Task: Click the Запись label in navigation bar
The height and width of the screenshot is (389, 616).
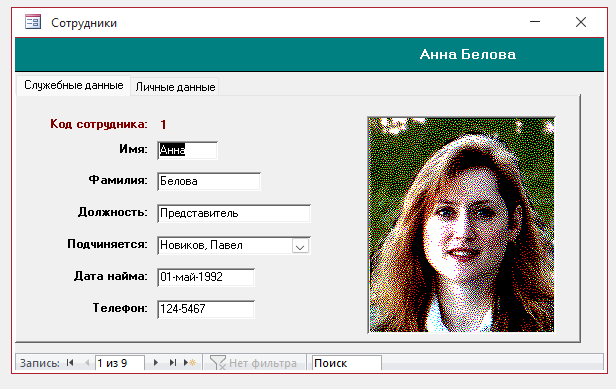Action: pyautogui.click(x=40, y=363)
